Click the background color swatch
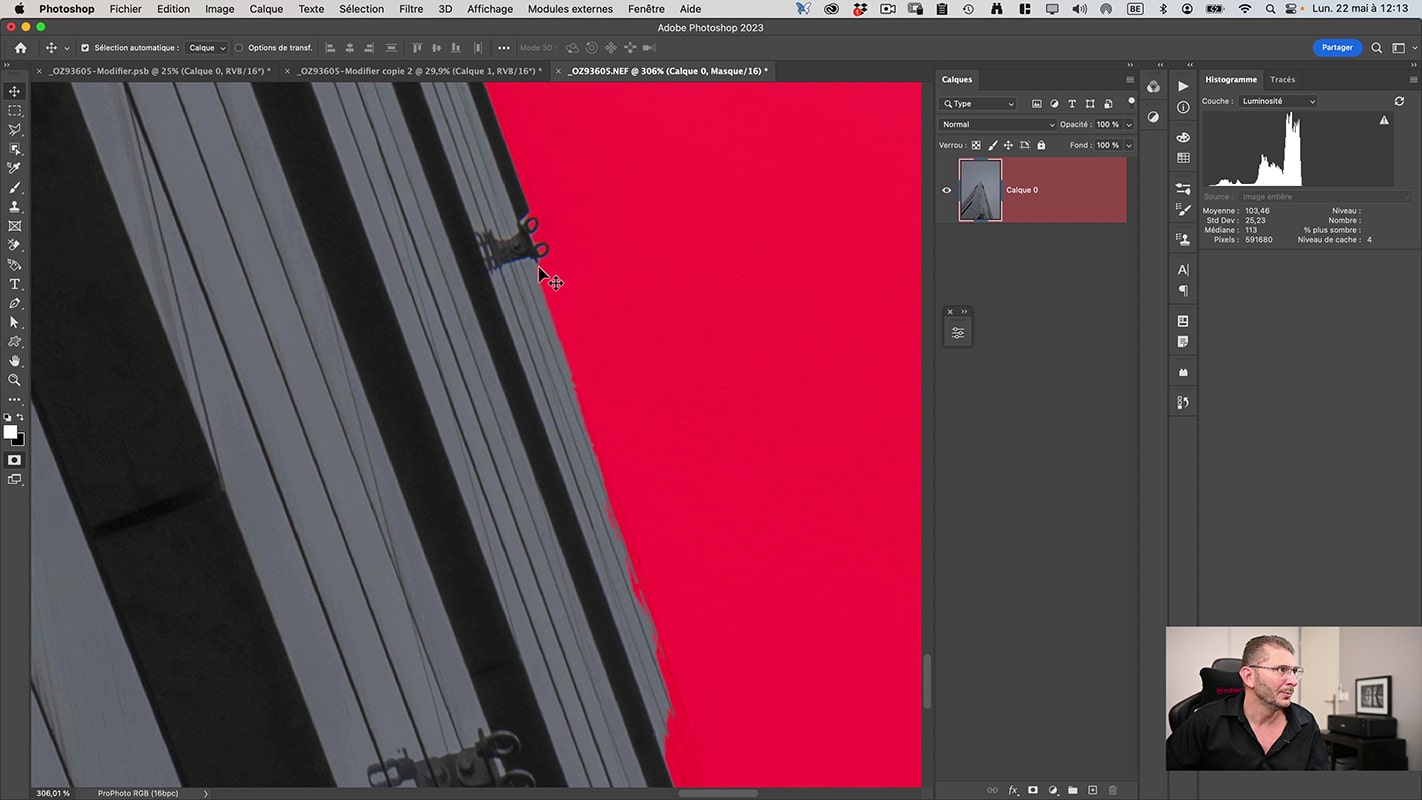Screen dimensions: 1422x800 20,440
